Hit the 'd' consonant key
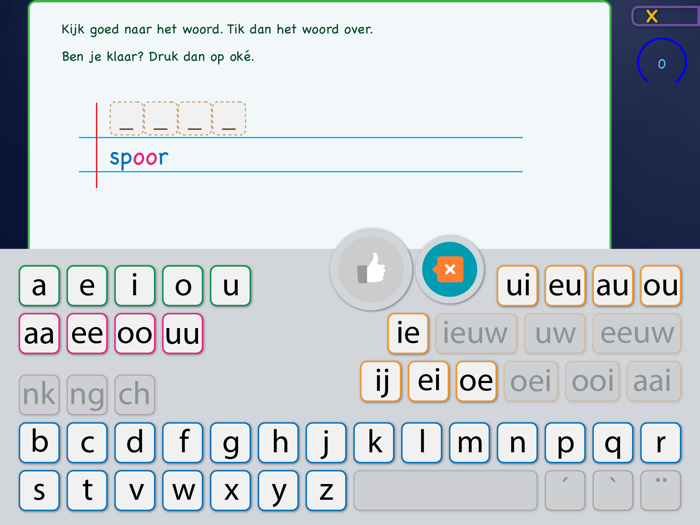This screenshot has height=525, width=700. coord(135,442)
